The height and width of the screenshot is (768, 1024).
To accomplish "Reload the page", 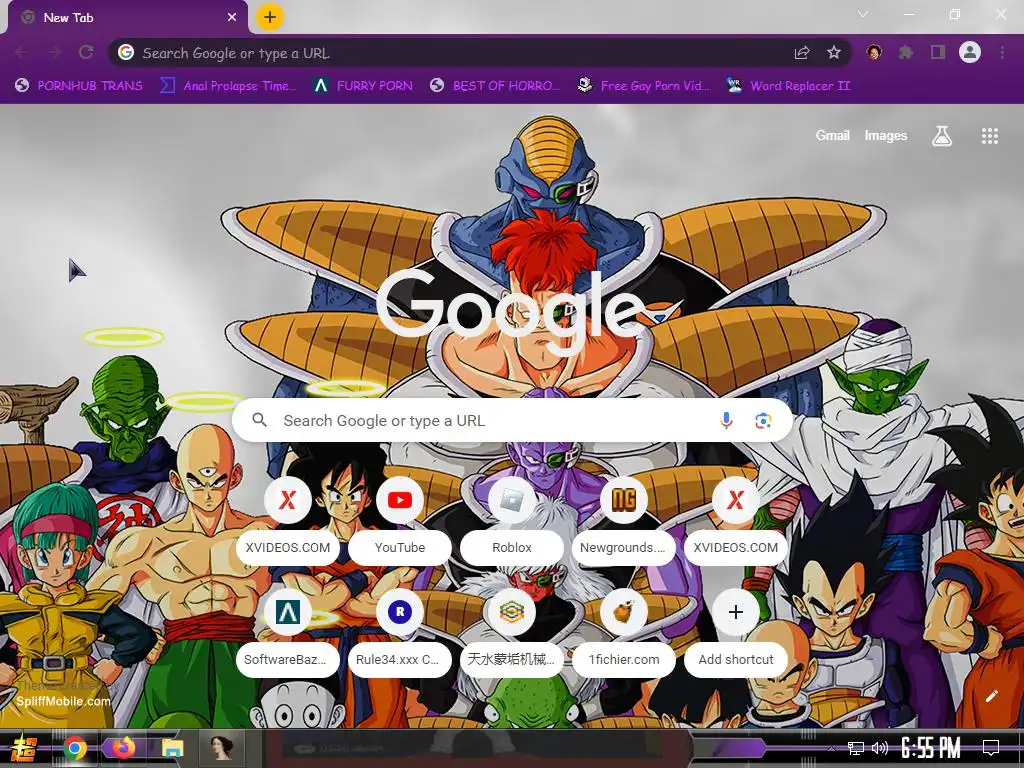I will click(x=86, y=52).
